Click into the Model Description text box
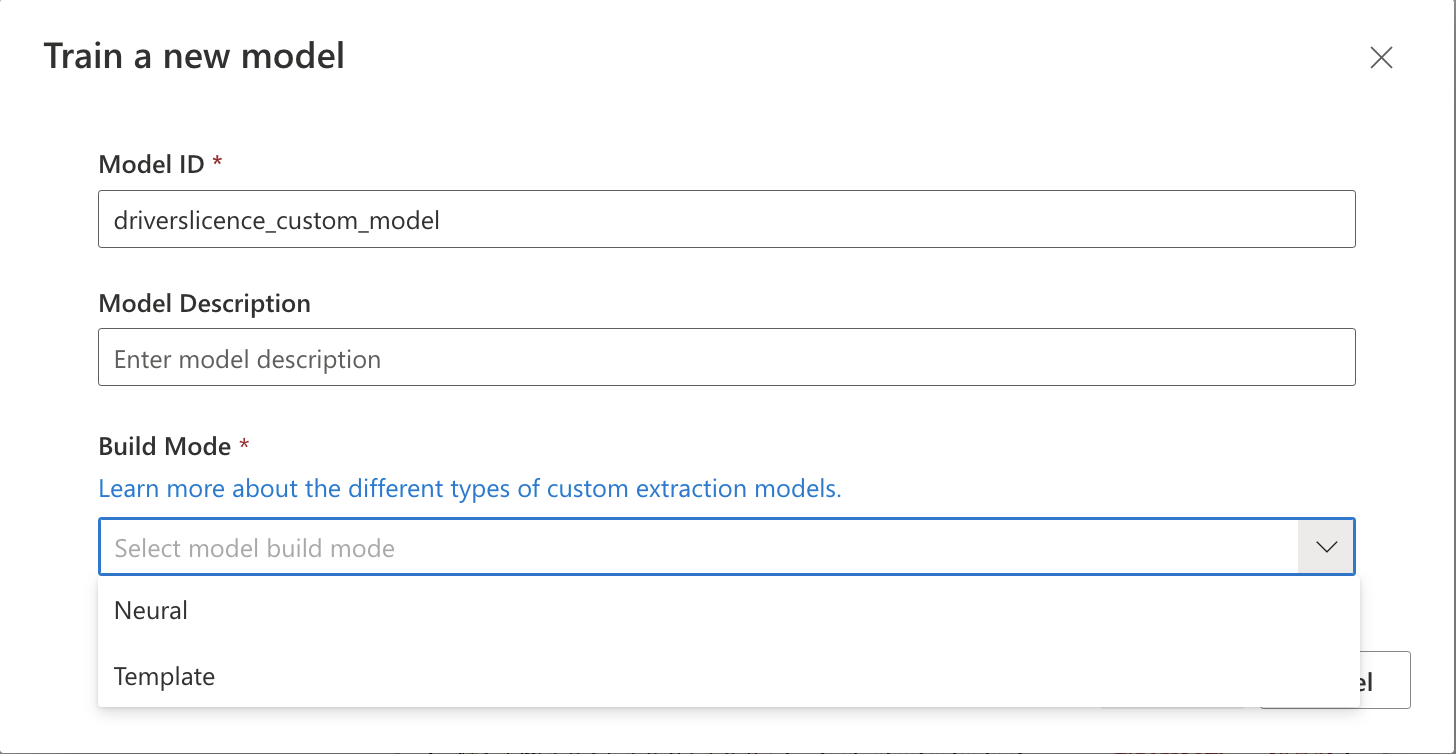This screenshot has width=1456, height=754. click(x=726, y=358)
